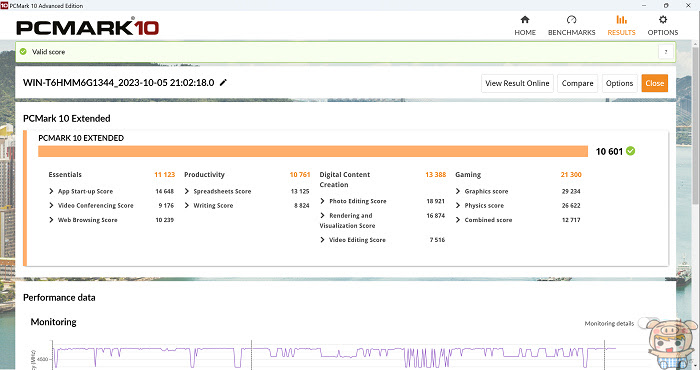Click the PCMark 10 logo
This screenshot has height=370, width=700.
pos(88,27)
